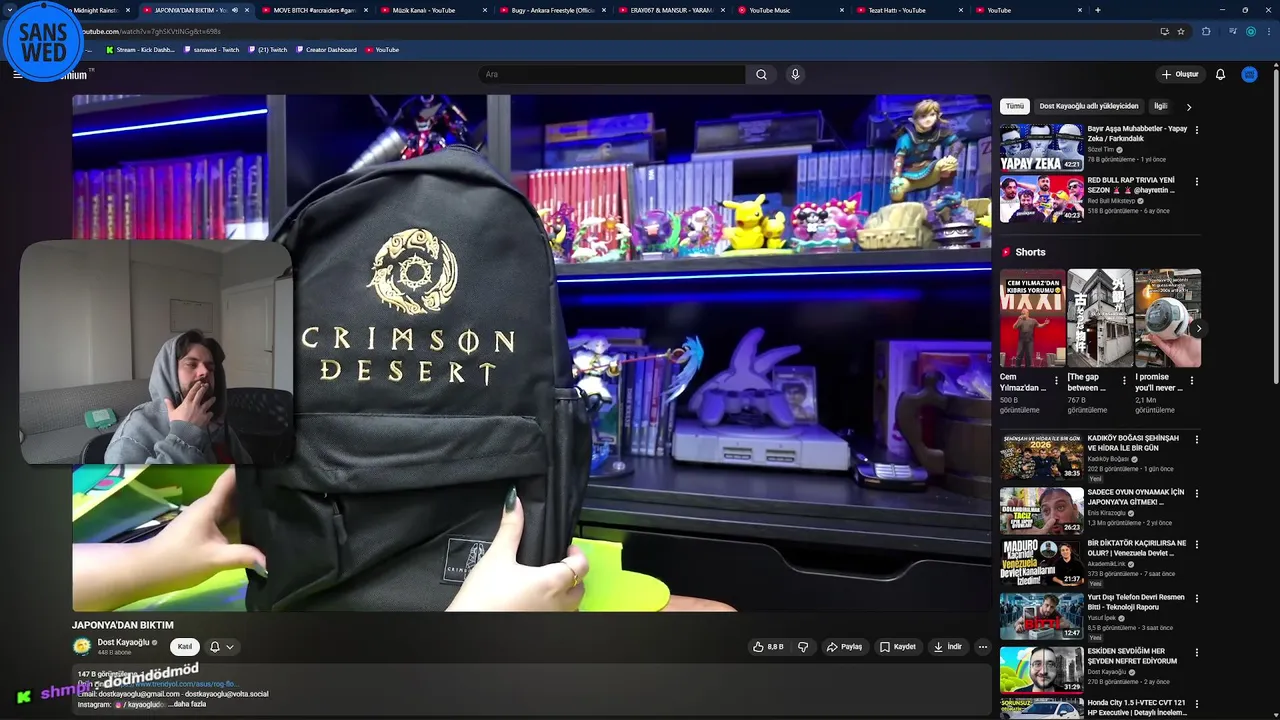This screenshot has height=720, width=1280.
Task: Close the JAPONYA'DAN BIKTIM browser tab
Action: click(246, 10)
